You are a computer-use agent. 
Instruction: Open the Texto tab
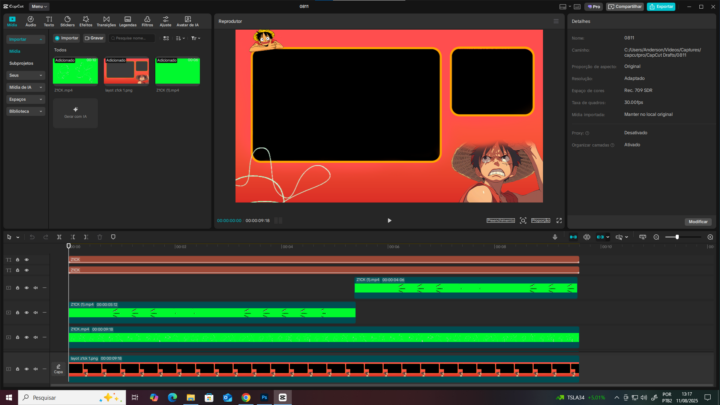point(49,21)
